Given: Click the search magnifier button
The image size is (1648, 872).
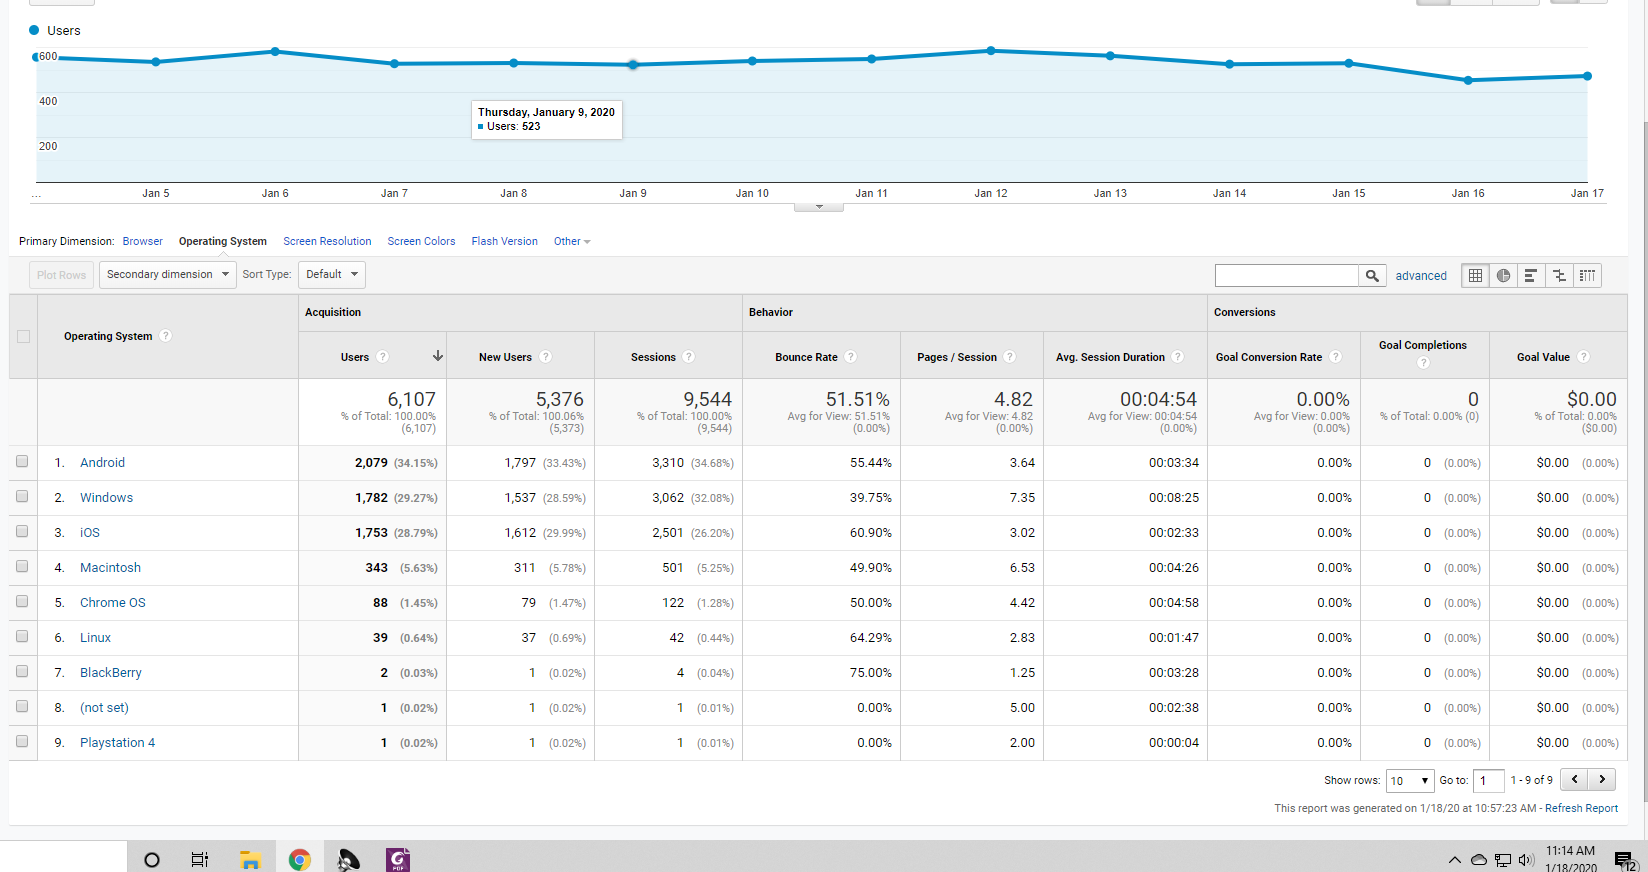Looking at the screenshot, I should [x=1372, y=276].
